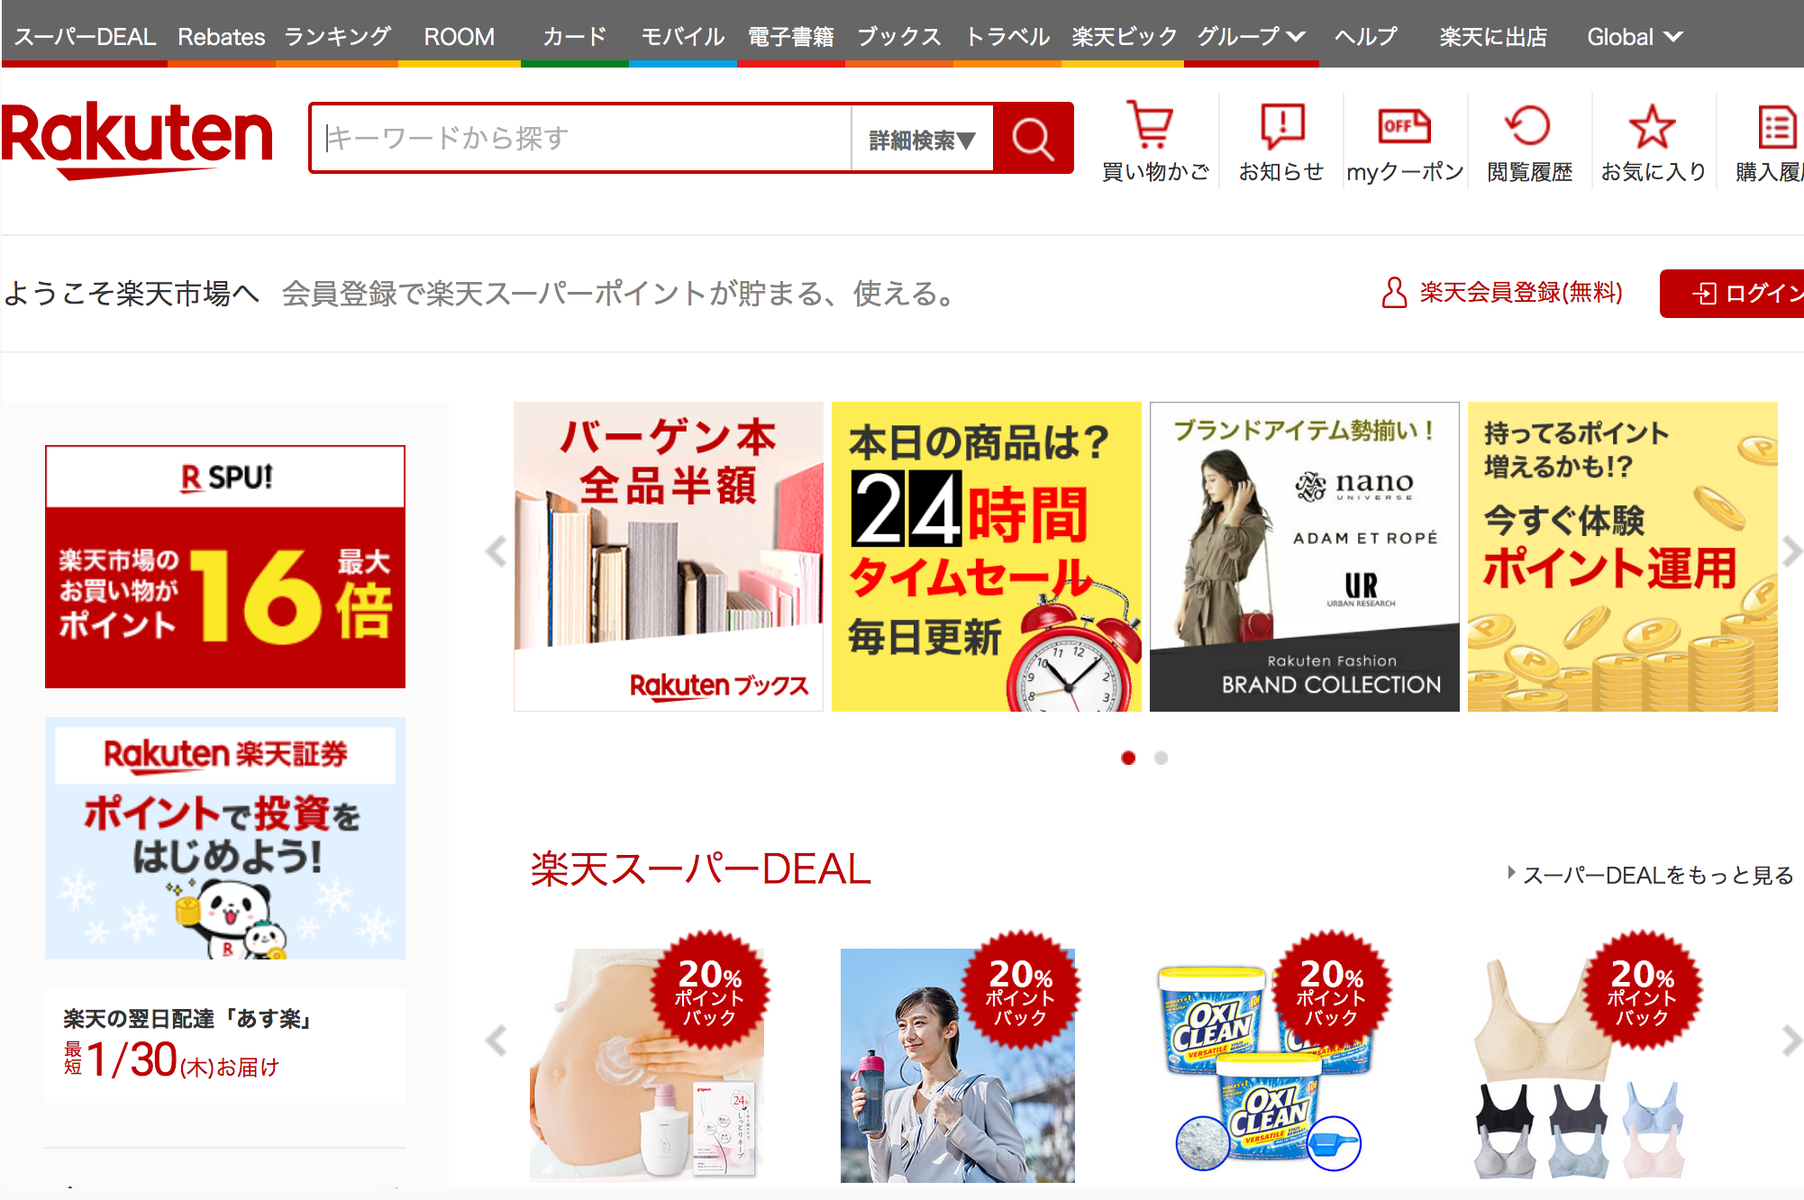The height and width of the screenshot is (1200, 1804).
Task: Click スーパーDEALをもっと見る link
Action: [1658, 875]
